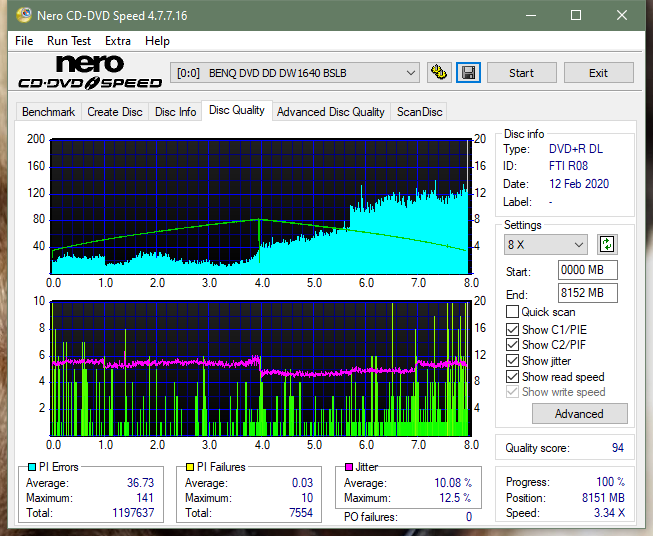Open the BENQ DVD drive selection dropdown
Screen dimensions: 653x536
pyautogui.click(x=294, y=73)
